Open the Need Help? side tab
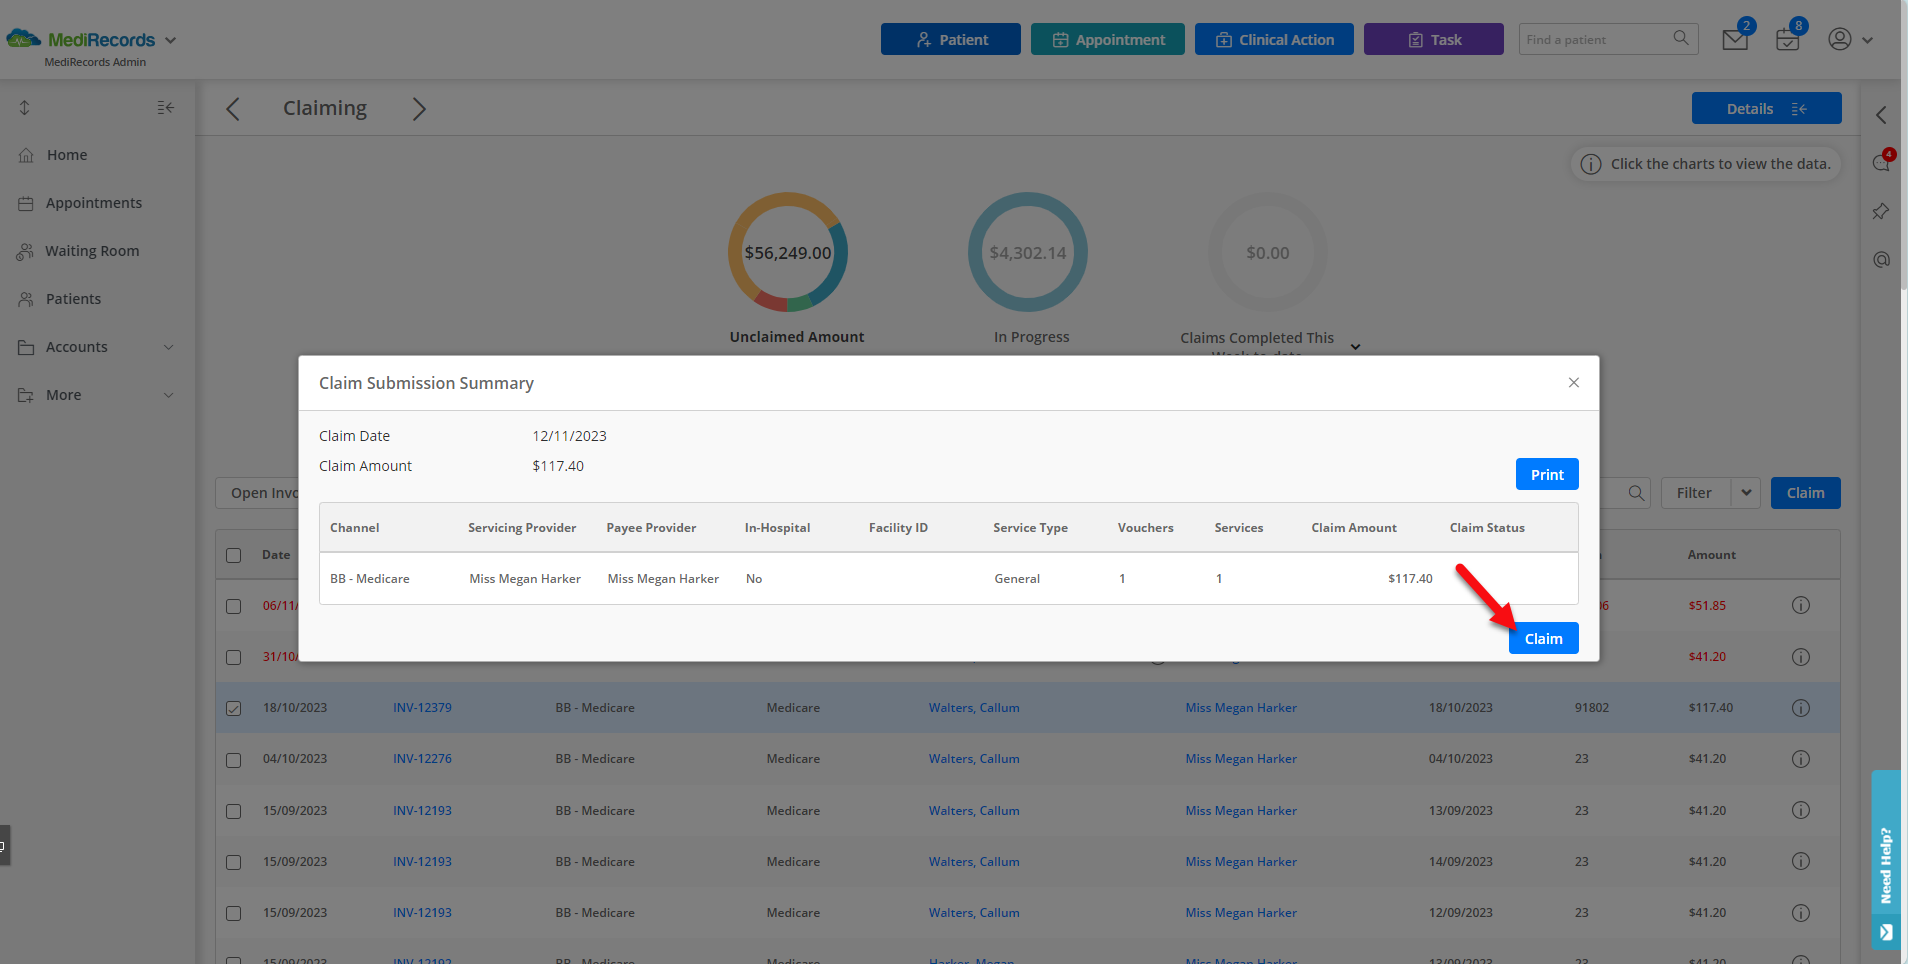The image size is (1908, 964). 1886,860
